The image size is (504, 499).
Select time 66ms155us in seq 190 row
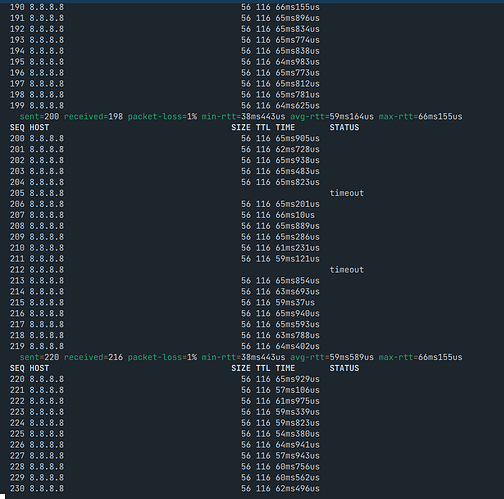pos(297,7)
